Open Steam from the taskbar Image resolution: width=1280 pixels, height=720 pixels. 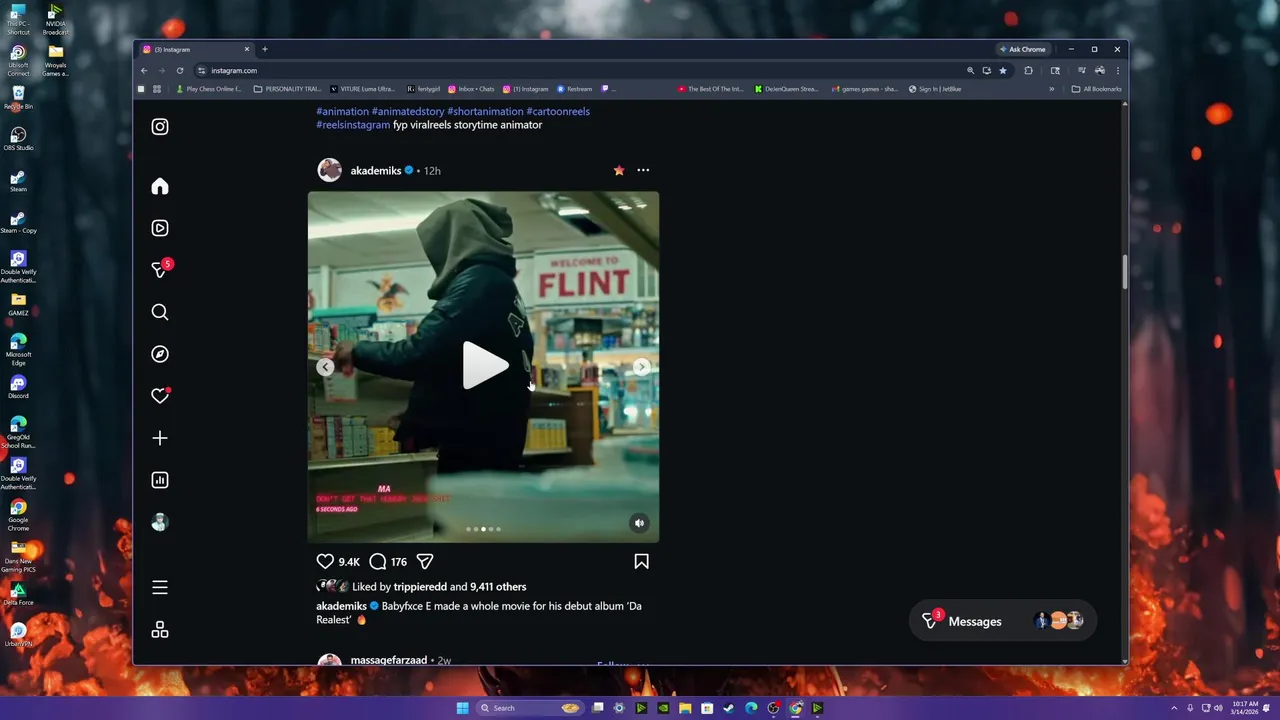(x=729, y=708)
